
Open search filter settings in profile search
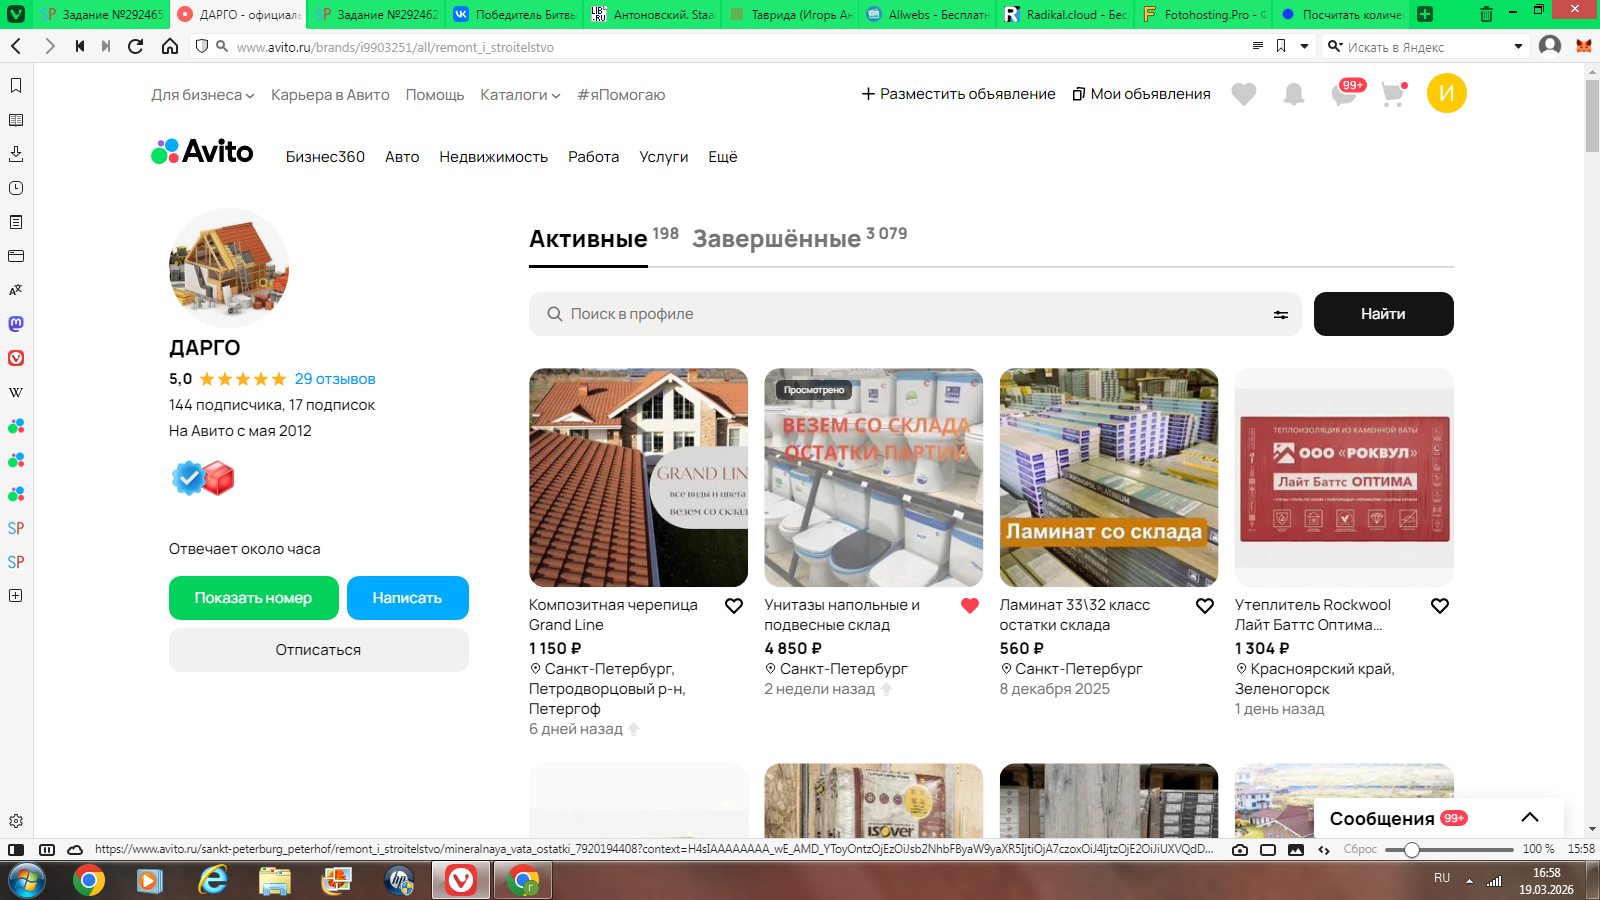point(1280,314)
